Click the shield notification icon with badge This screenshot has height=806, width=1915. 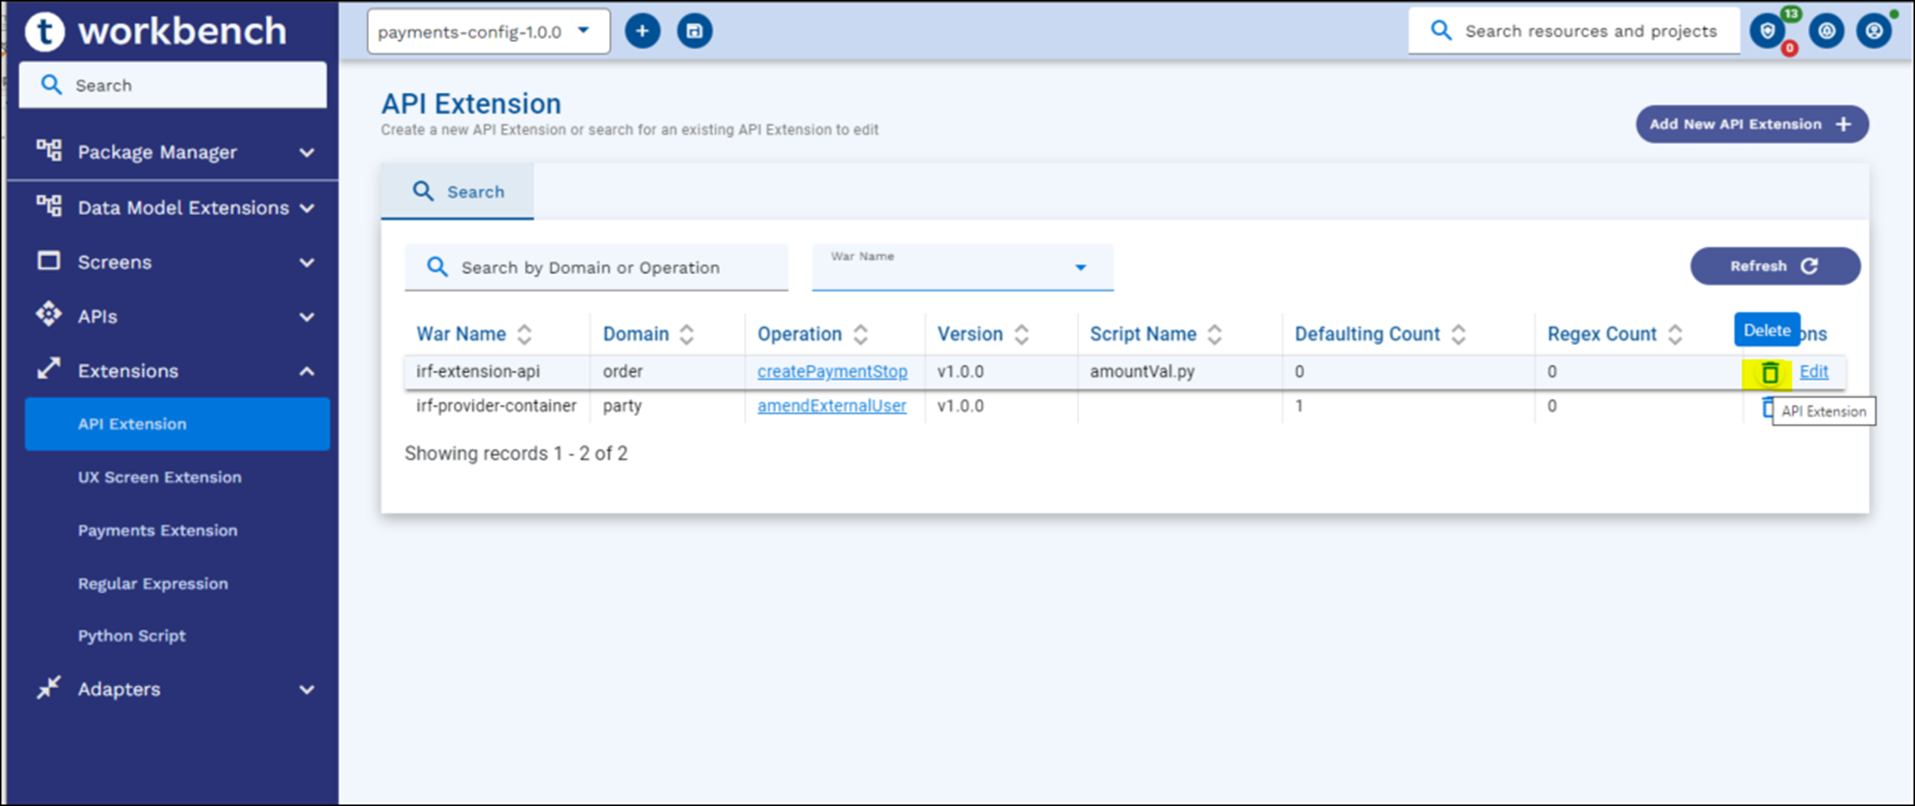click(x=1768, y=31)
